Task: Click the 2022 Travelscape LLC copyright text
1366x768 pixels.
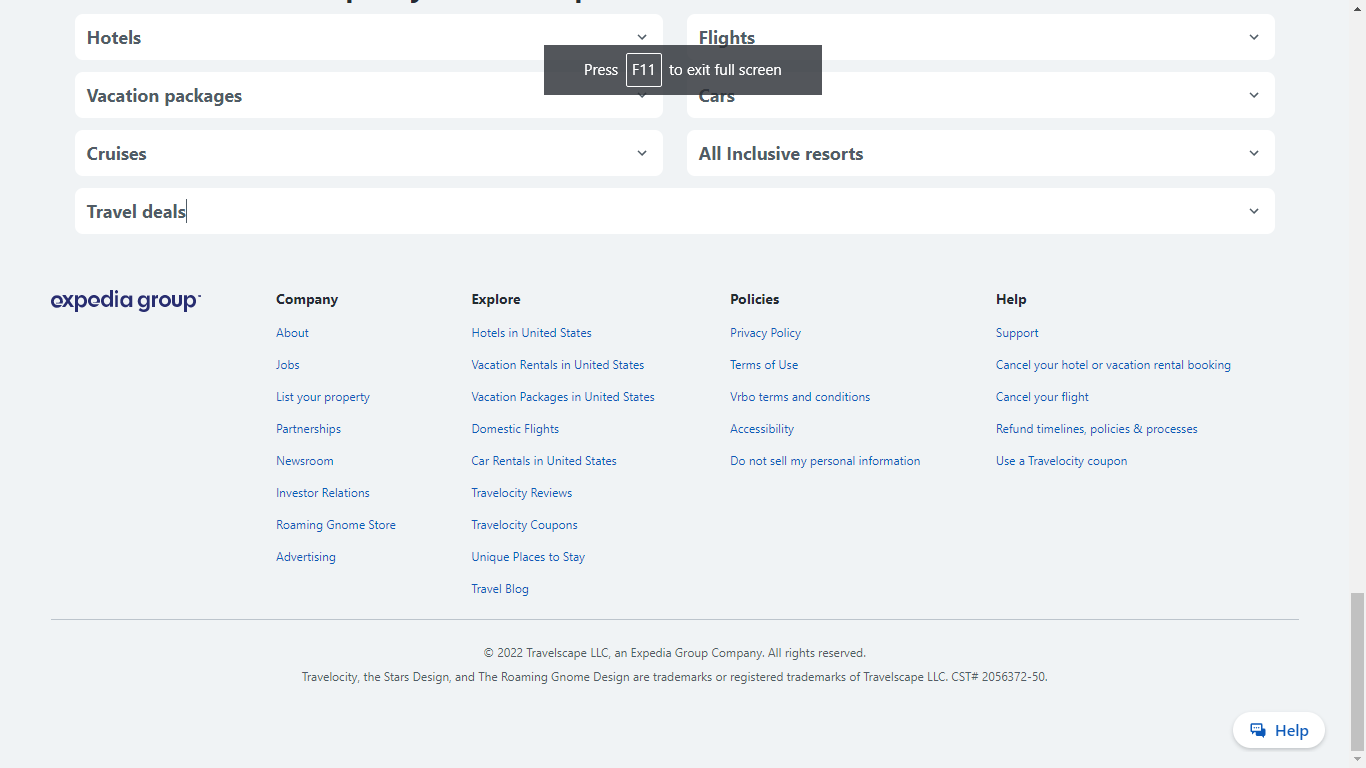Action: click(675, 653)
